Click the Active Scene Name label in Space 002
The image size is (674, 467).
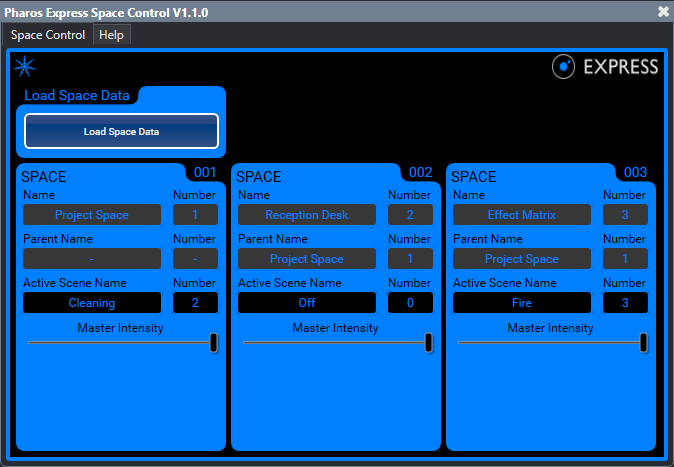point(290,283)
